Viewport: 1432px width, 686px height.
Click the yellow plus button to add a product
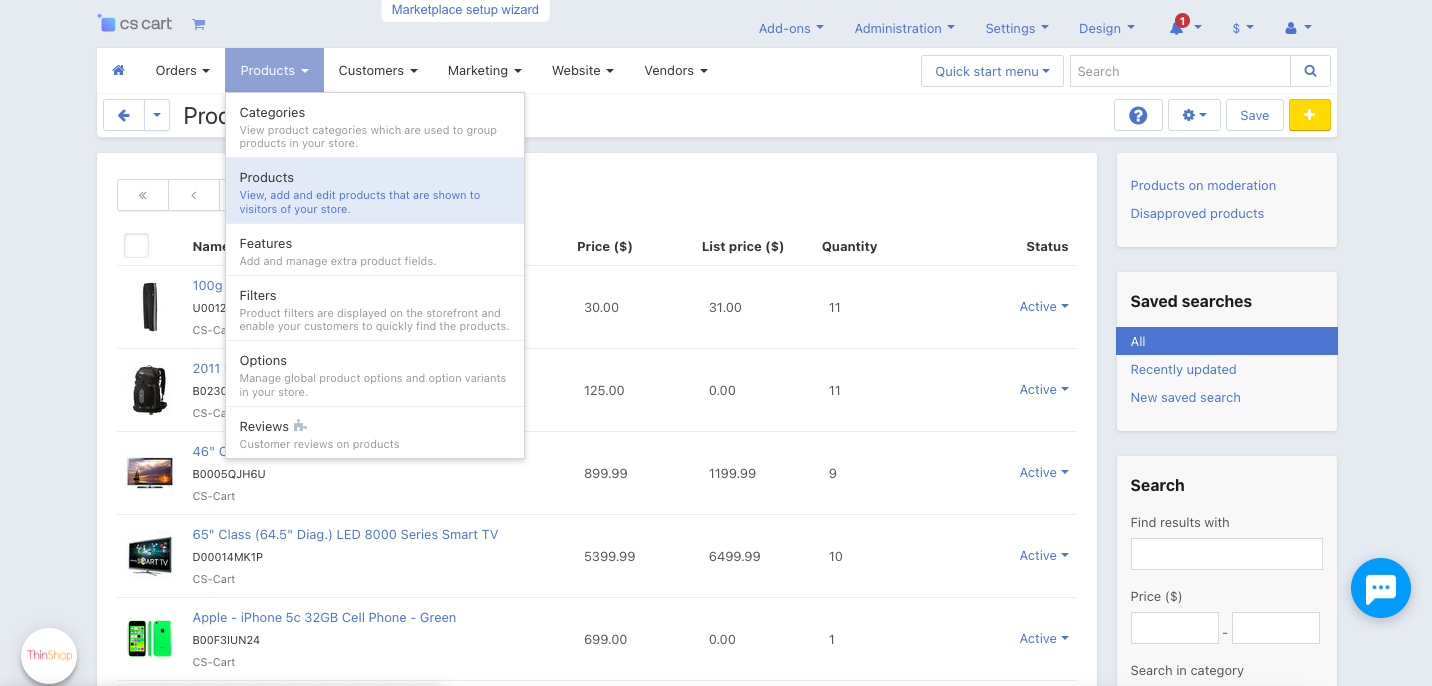[1309, 115]
